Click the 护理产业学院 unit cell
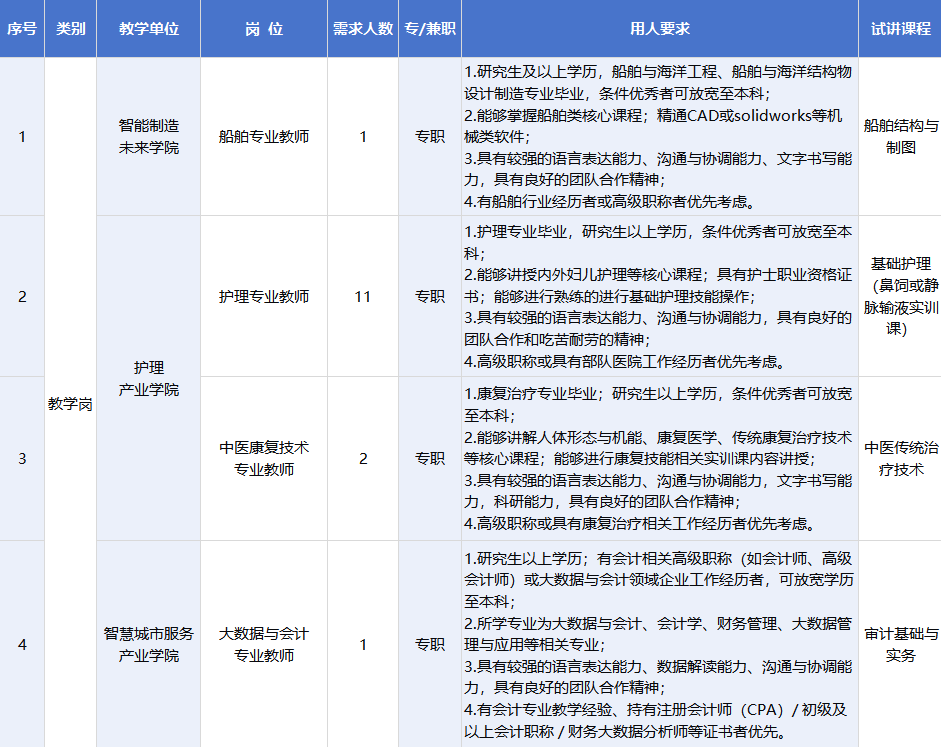Screen dimensions: 941x747 point(148,378)
